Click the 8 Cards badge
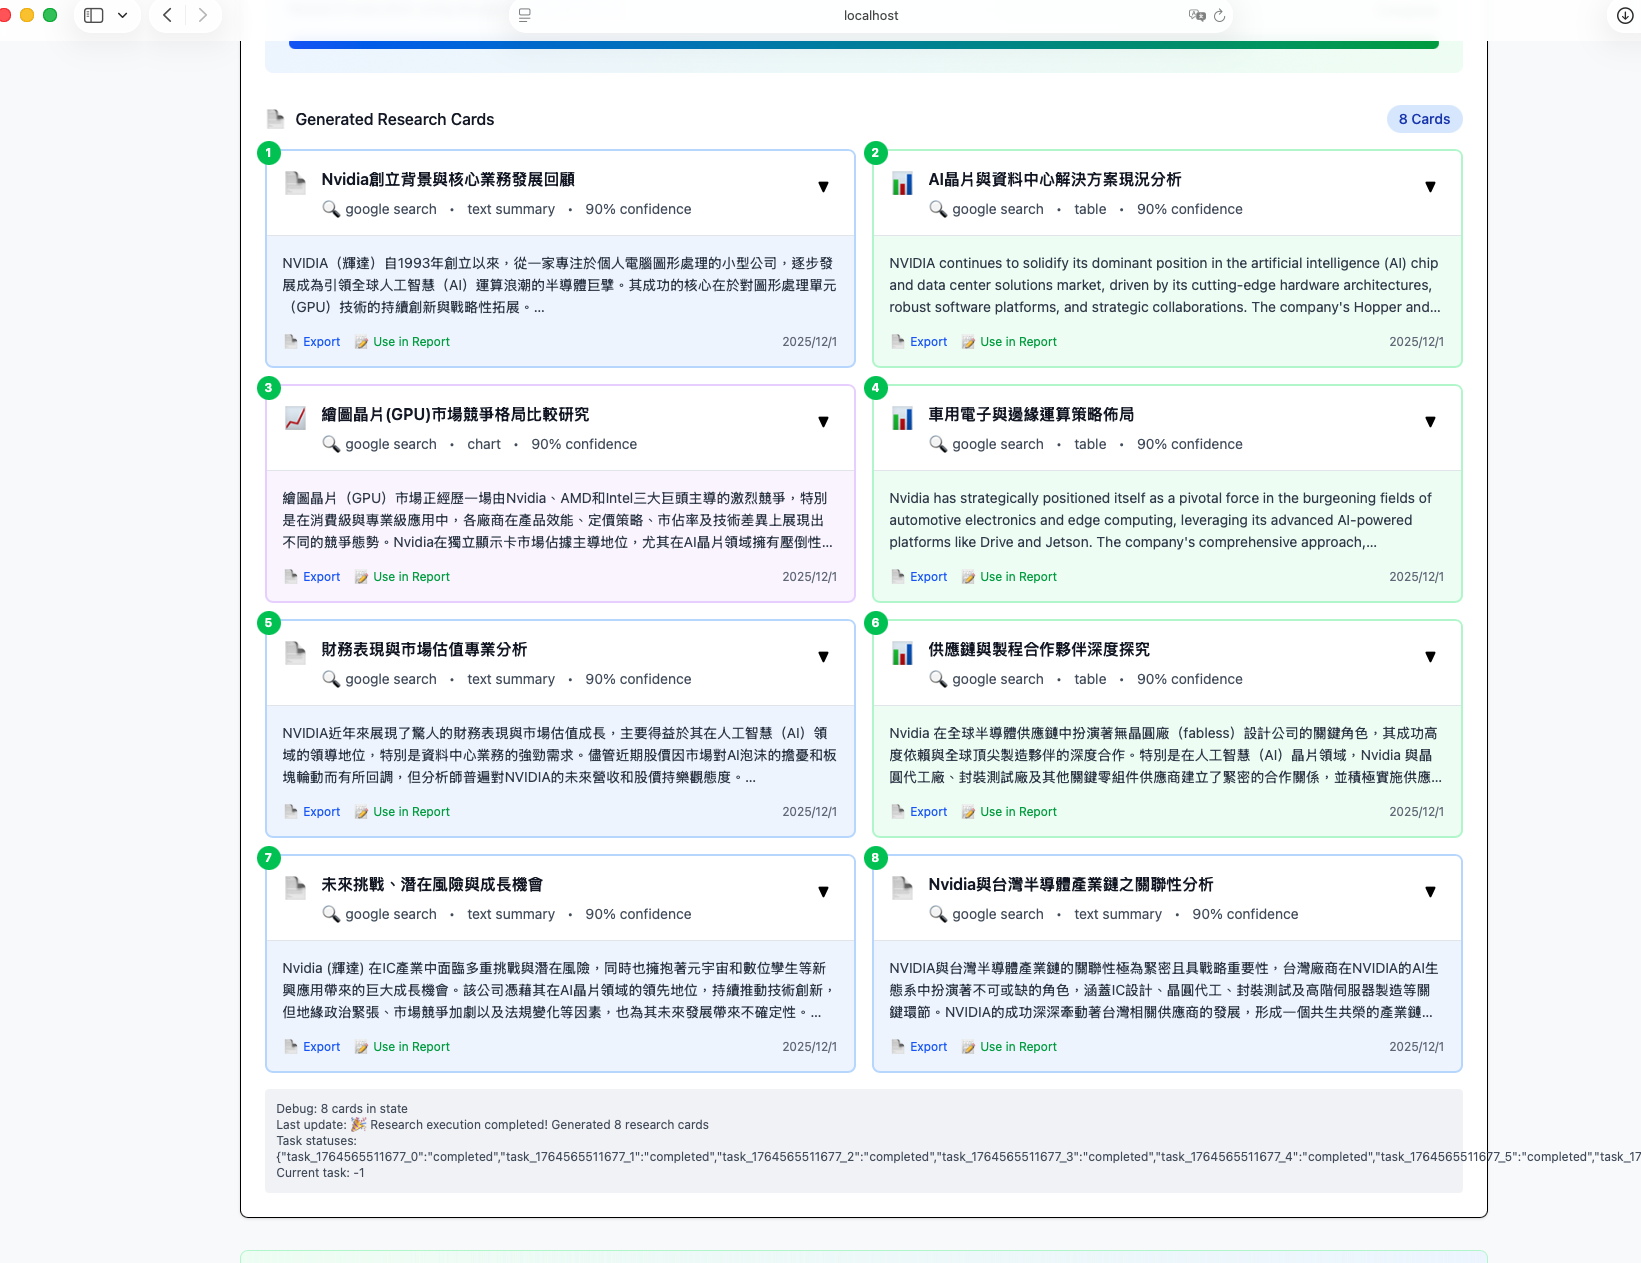 (x=1424, y=118)
